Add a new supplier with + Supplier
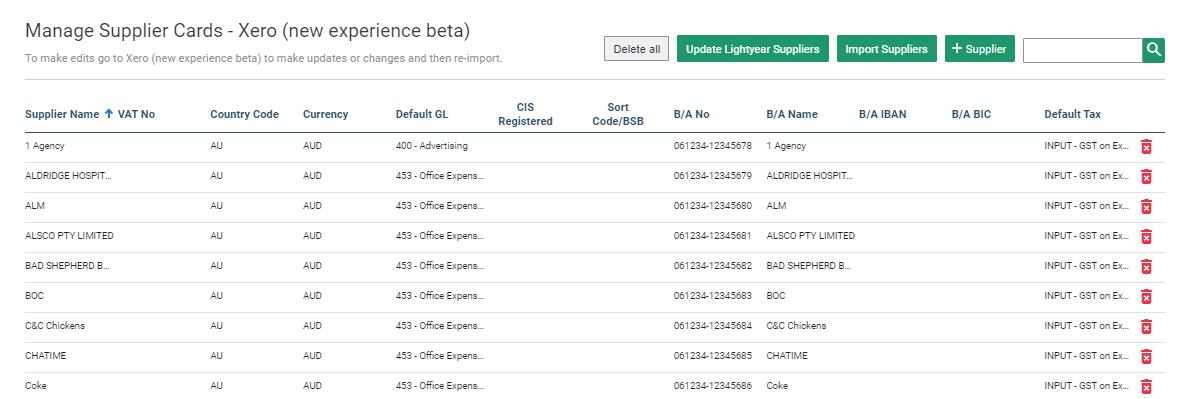 pyautogui.click(x=979, y=49)
